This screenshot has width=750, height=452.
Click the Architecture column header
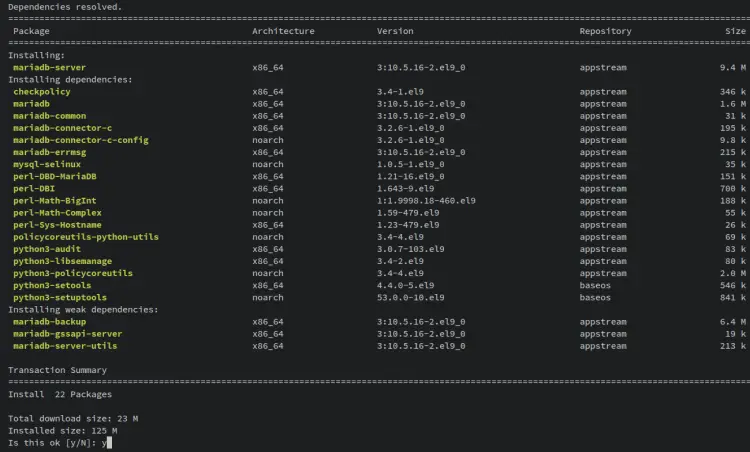click(283, 31)
